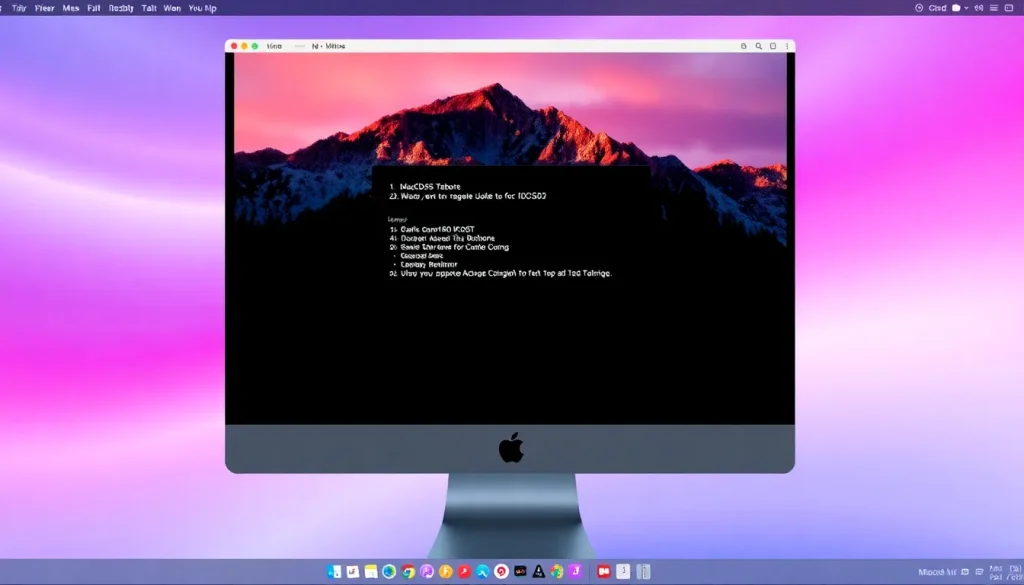This screenshot has width=1024, height=585.
Task: Open the 'Fiear' menu in menu bar
Action: (x=45, y=7)
